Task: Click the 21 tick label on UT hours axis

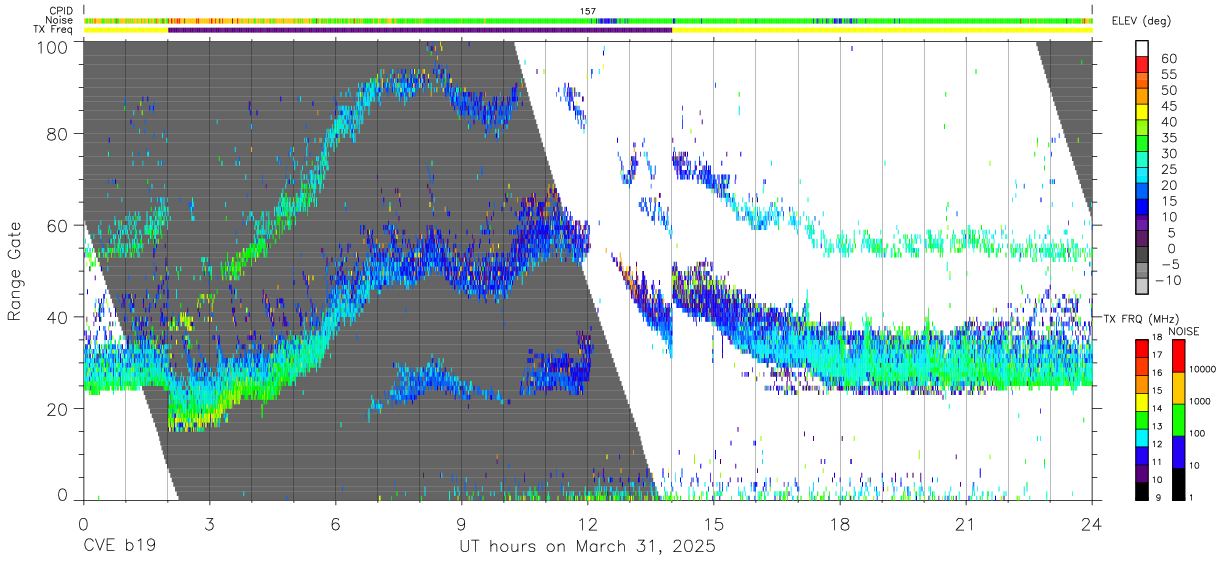Action: pyautogui.click(x=966, y=523)
